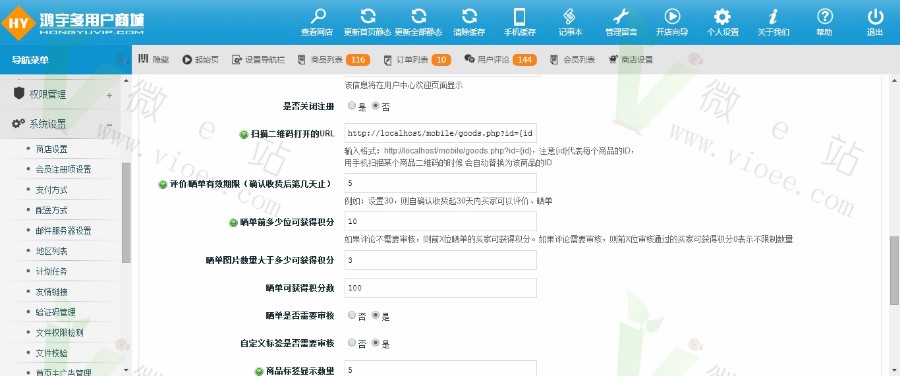The height and width of the screenshot is (376, 900).
Task: Open 文件权限检测 in the sidebar
Action: [60, 333]
